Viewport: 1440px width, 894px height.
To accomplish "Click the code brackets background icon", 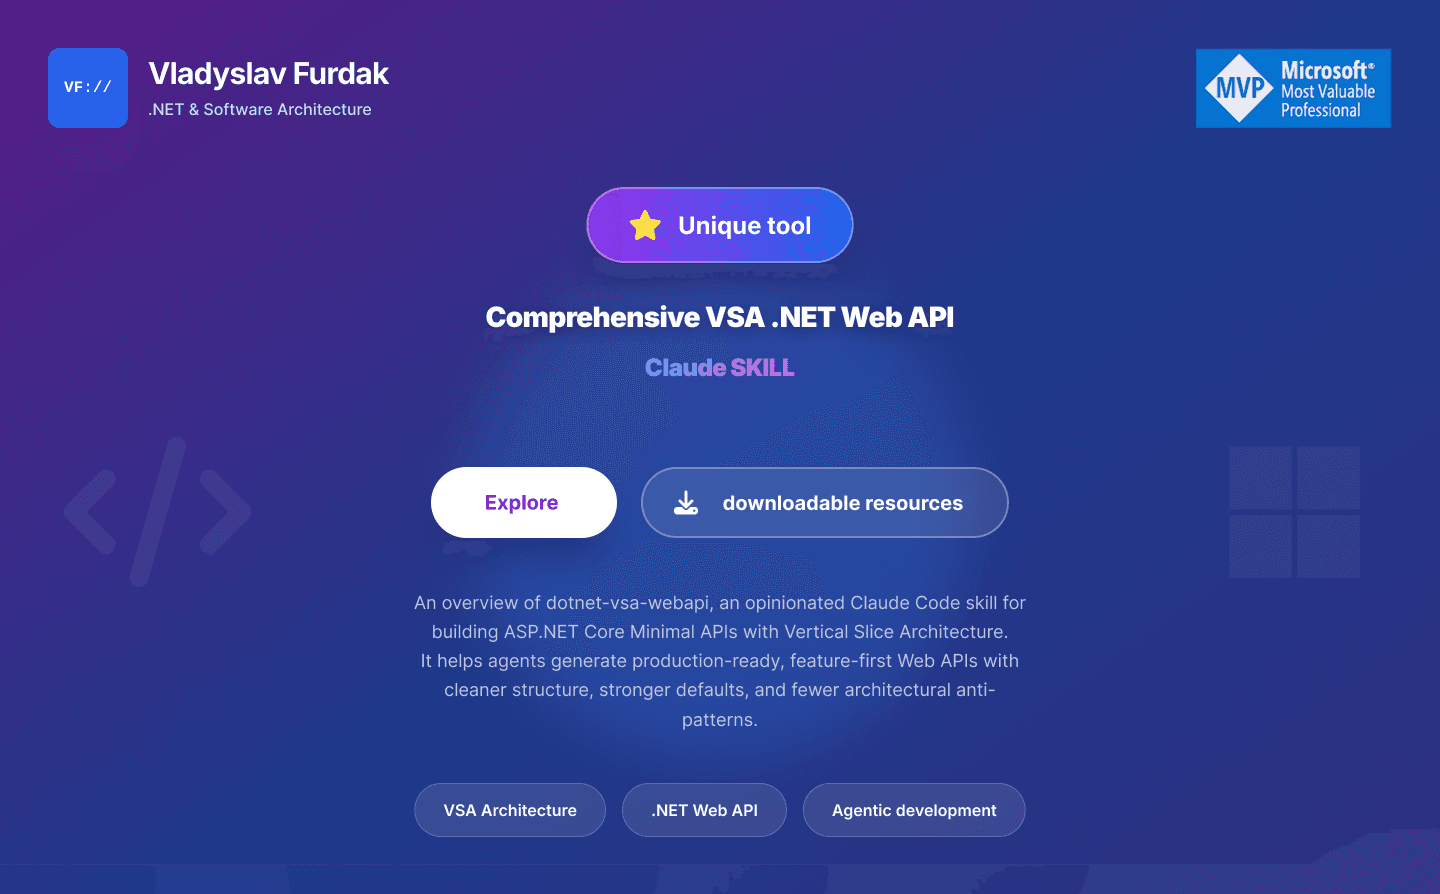I will tap(158, 511).
